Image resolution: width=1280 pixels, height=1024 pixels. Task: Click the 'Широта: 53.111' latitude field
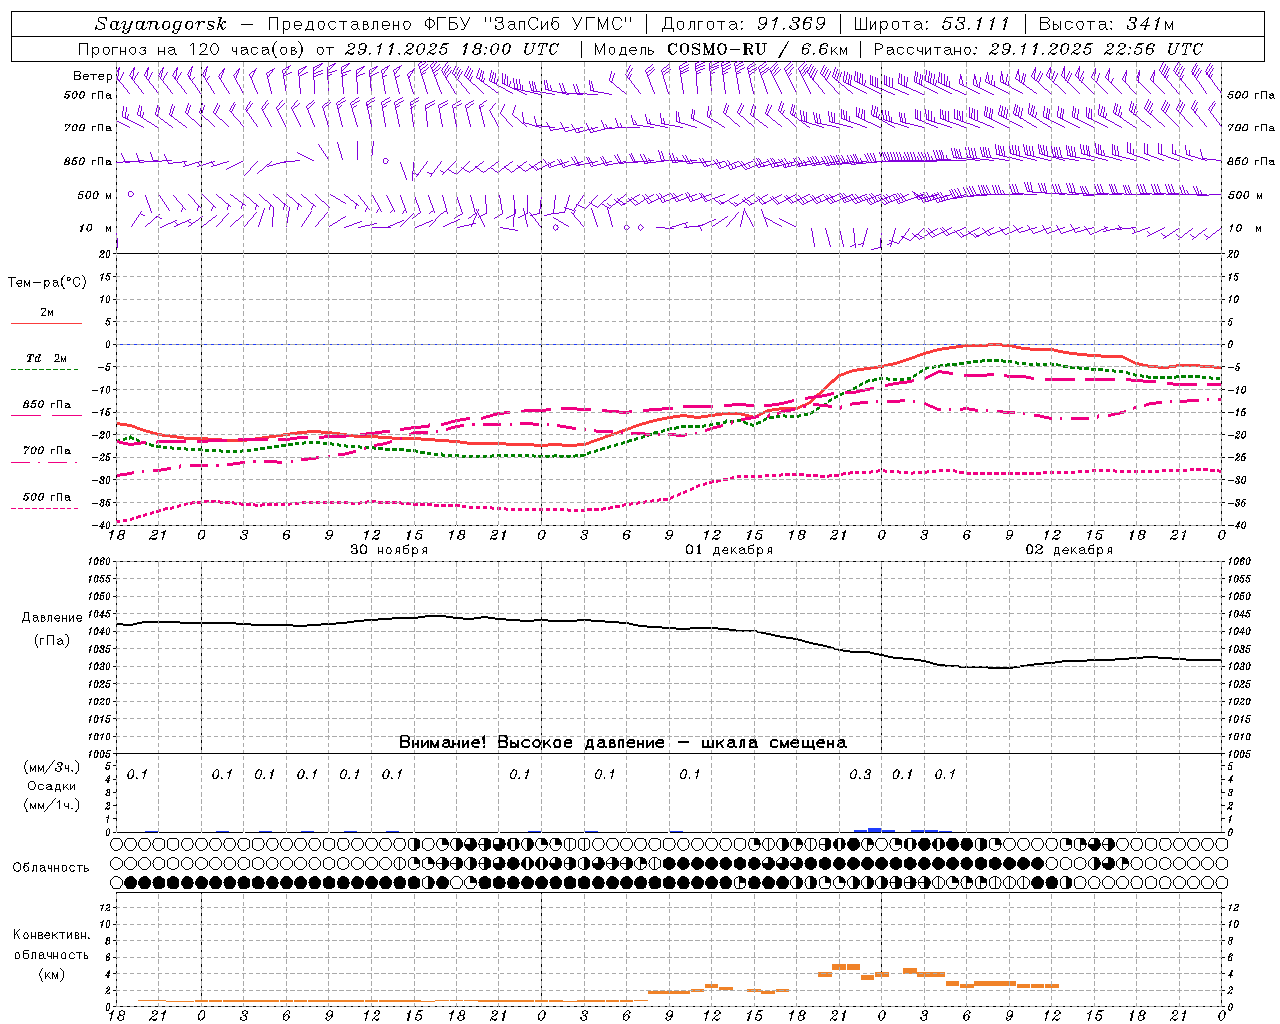[x=932, y=24]
